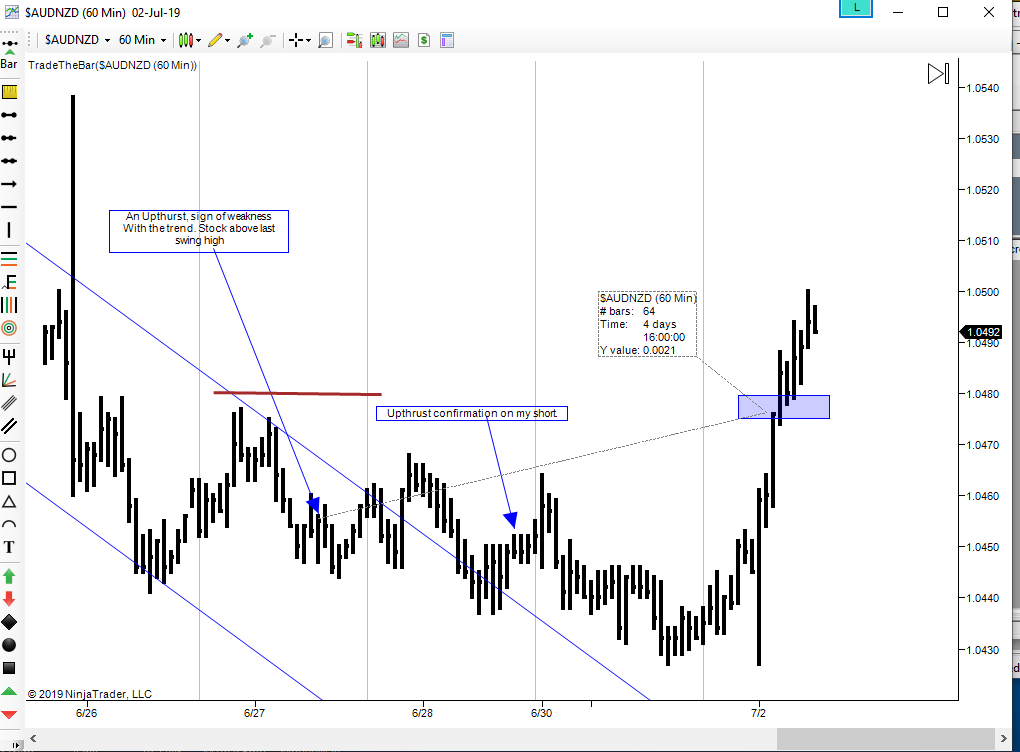Open the Data Series dialog

tap(377, 40)
